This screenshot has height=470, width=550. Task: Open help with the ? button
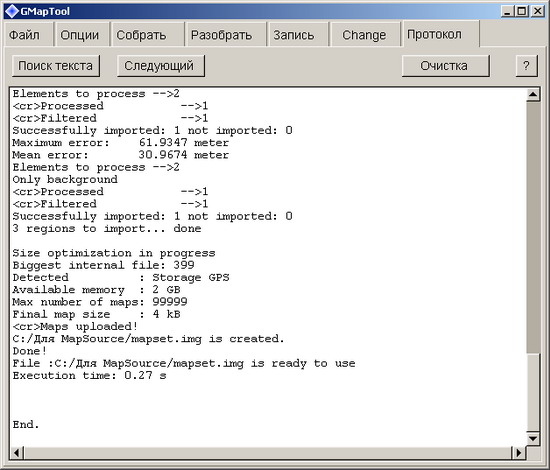(x=526, y=66)
